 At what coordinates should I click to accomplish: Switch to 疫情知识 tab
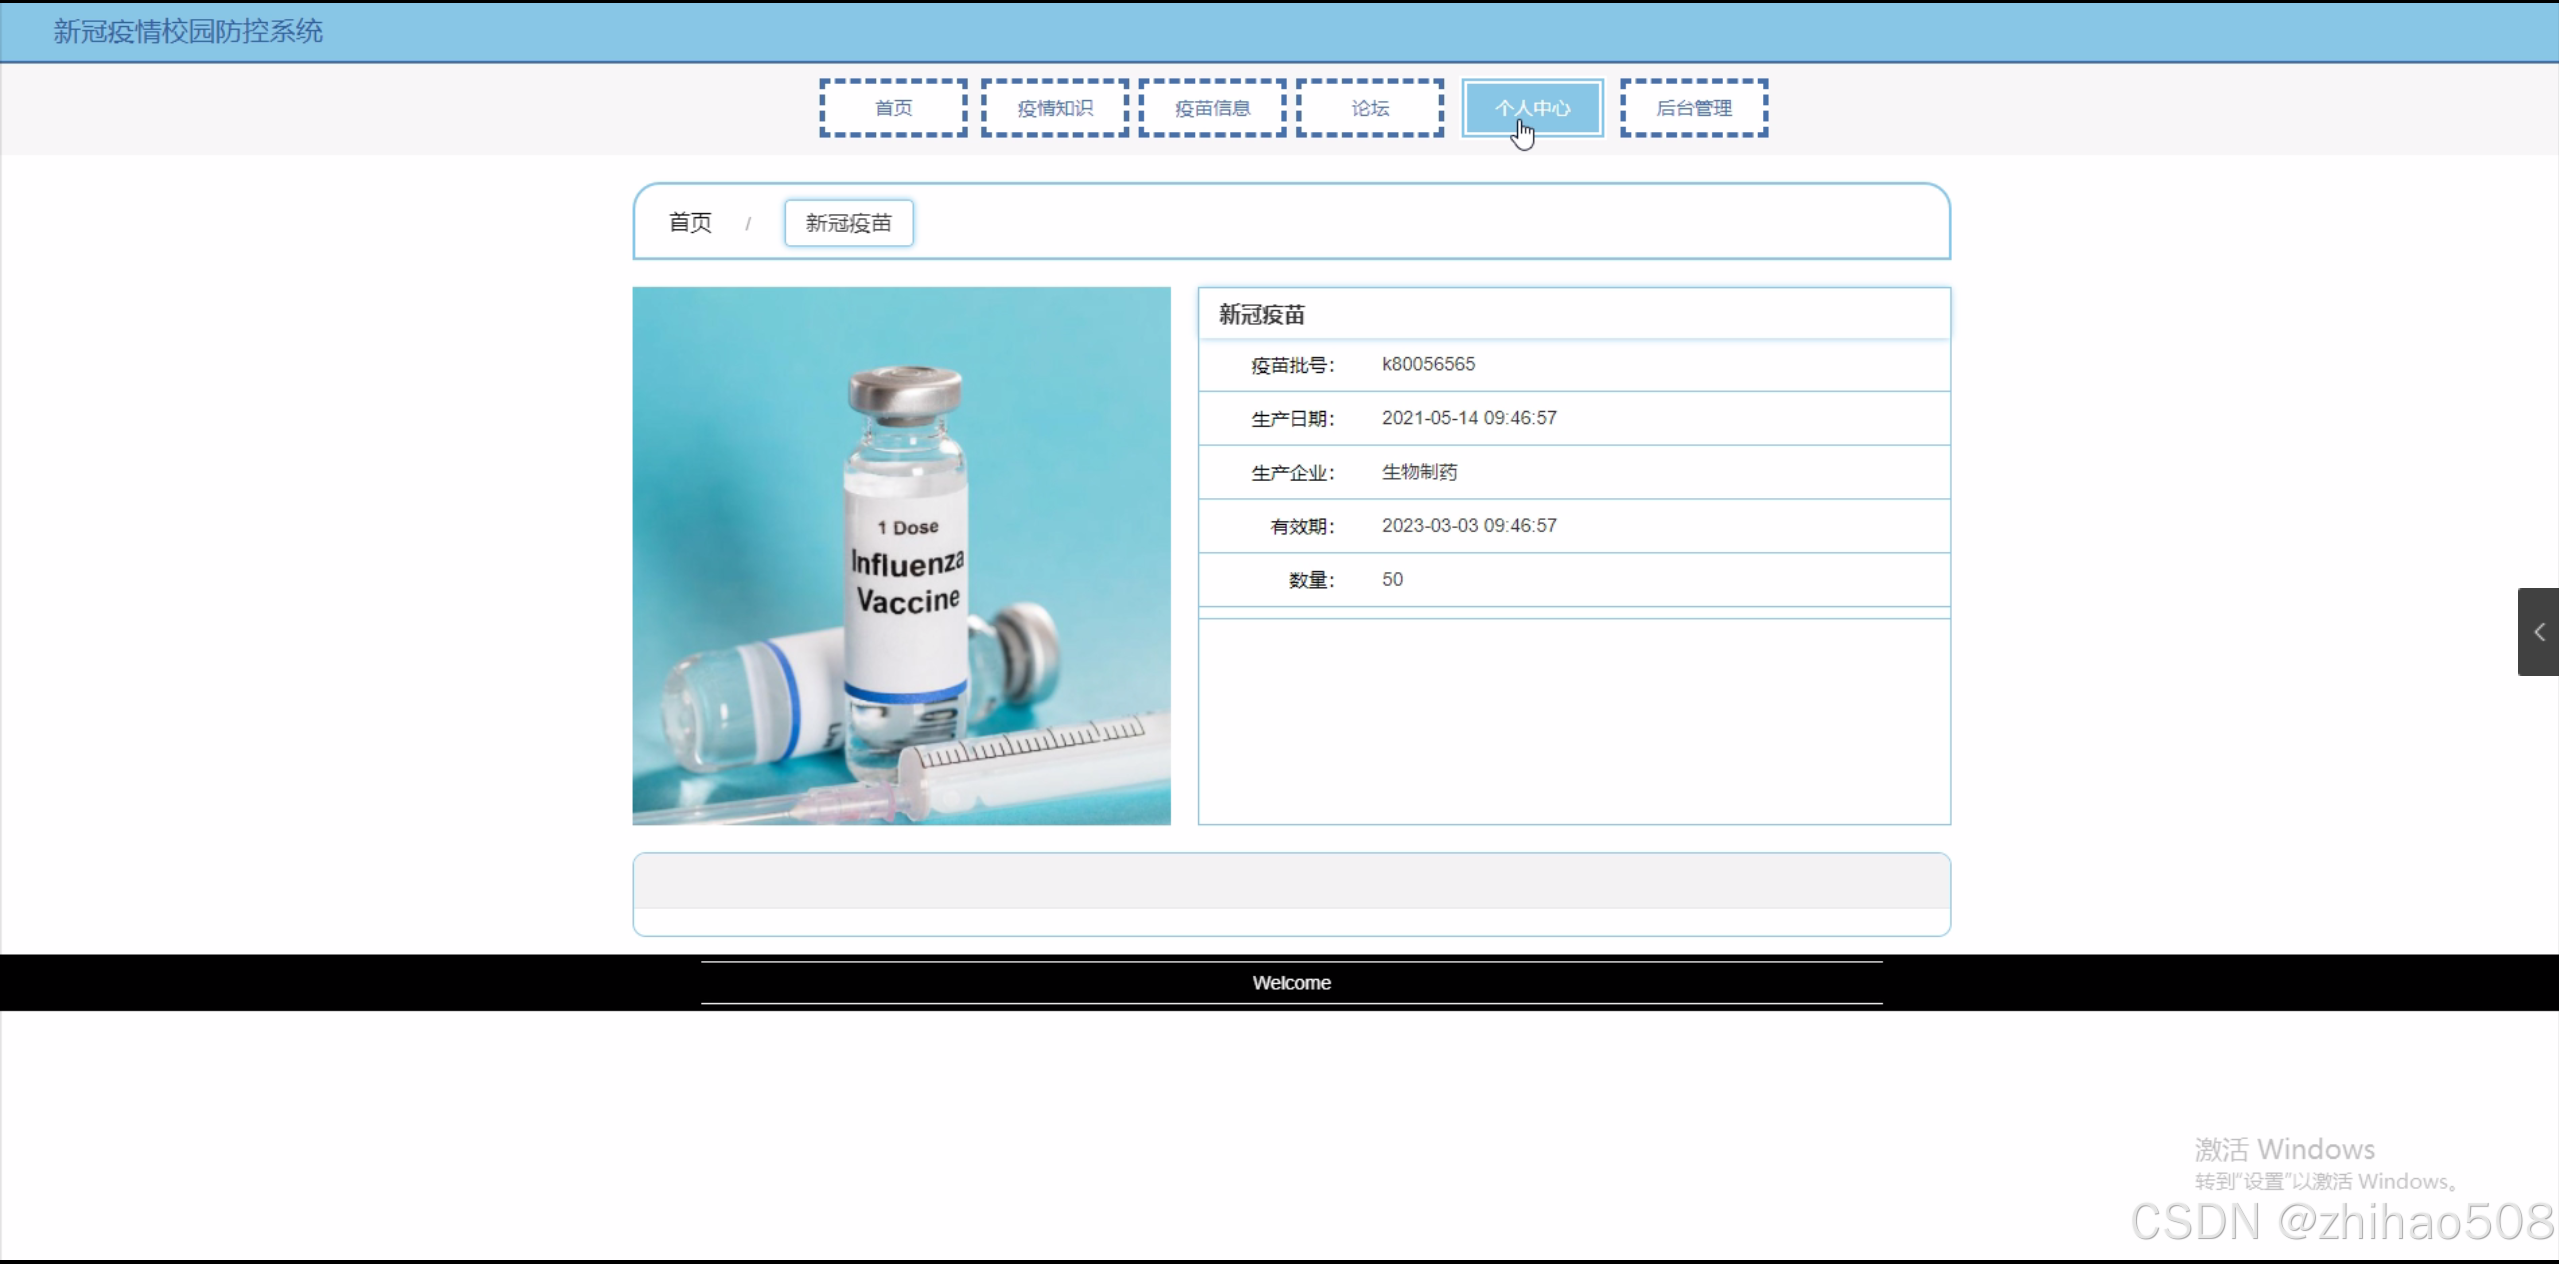click(x=1055, y=108)
